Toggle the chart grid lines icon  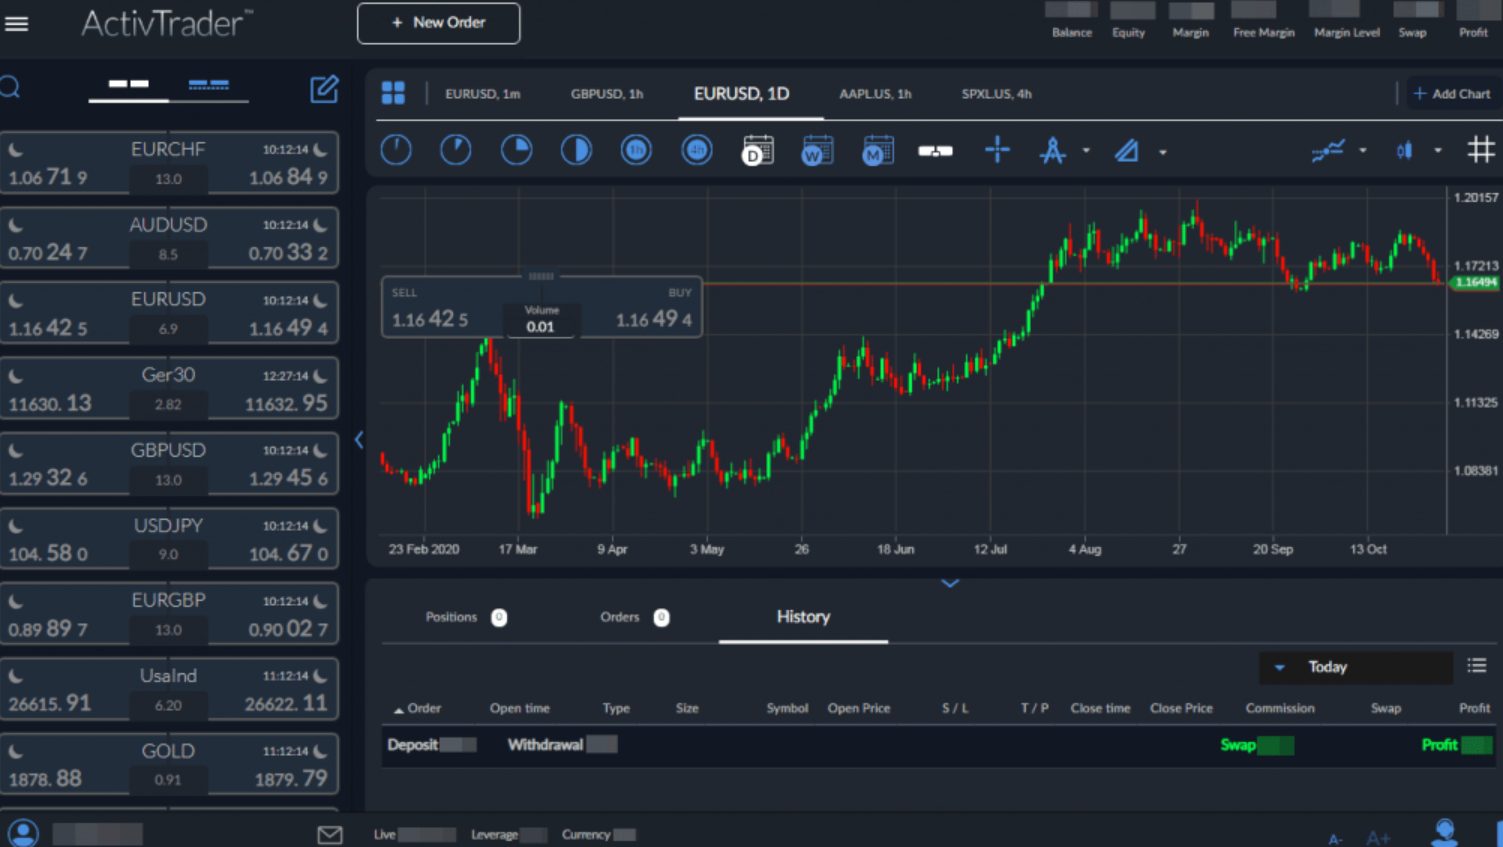[x=1480, y=151]
